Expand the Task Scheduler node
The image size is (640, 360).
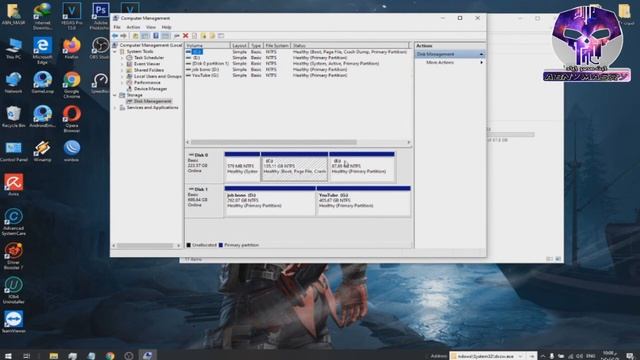pyautogui.click(x=122, y=58)
